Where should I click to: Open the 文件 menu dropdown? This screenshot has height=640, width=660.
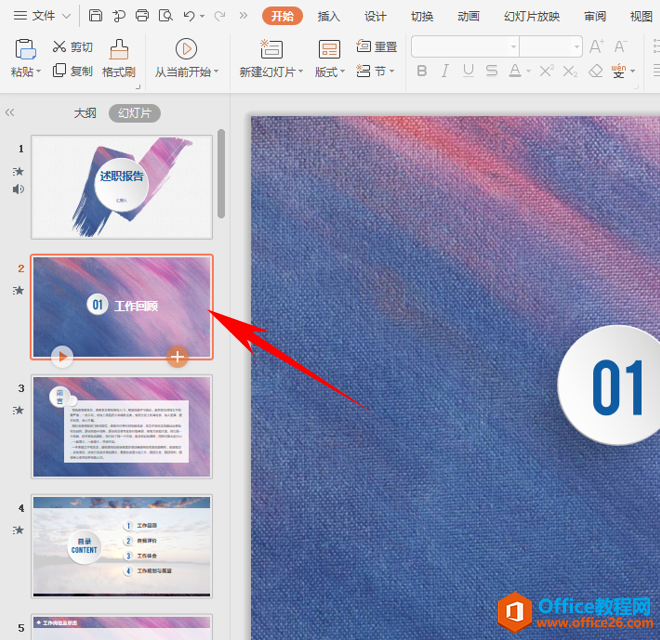pyautogui.click(x=41, y=16)
